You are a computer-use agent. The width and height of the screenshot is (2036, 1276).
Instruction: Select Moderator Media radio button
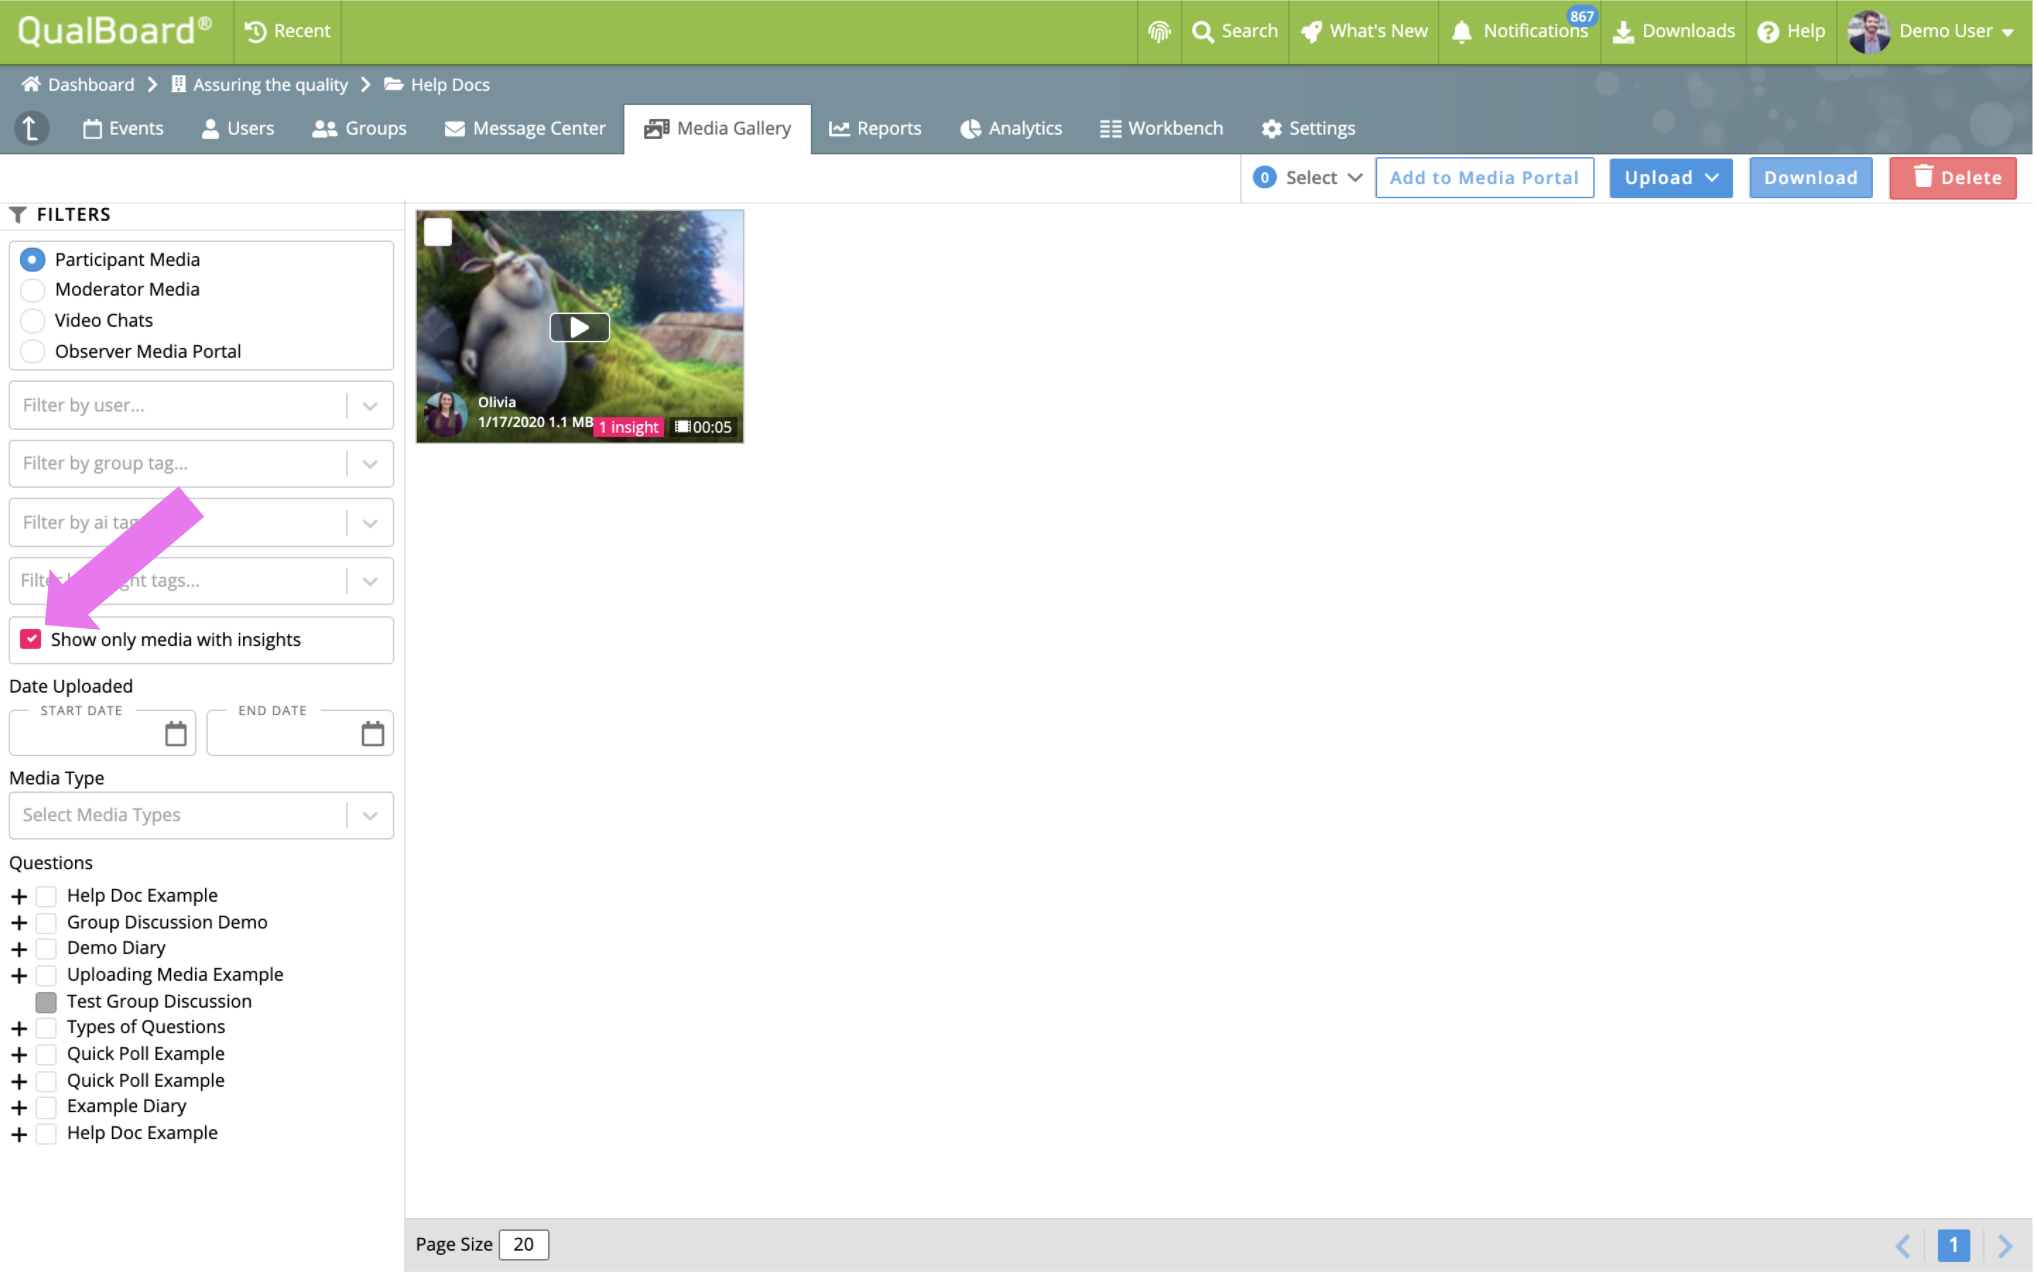(x=33, y=290)
